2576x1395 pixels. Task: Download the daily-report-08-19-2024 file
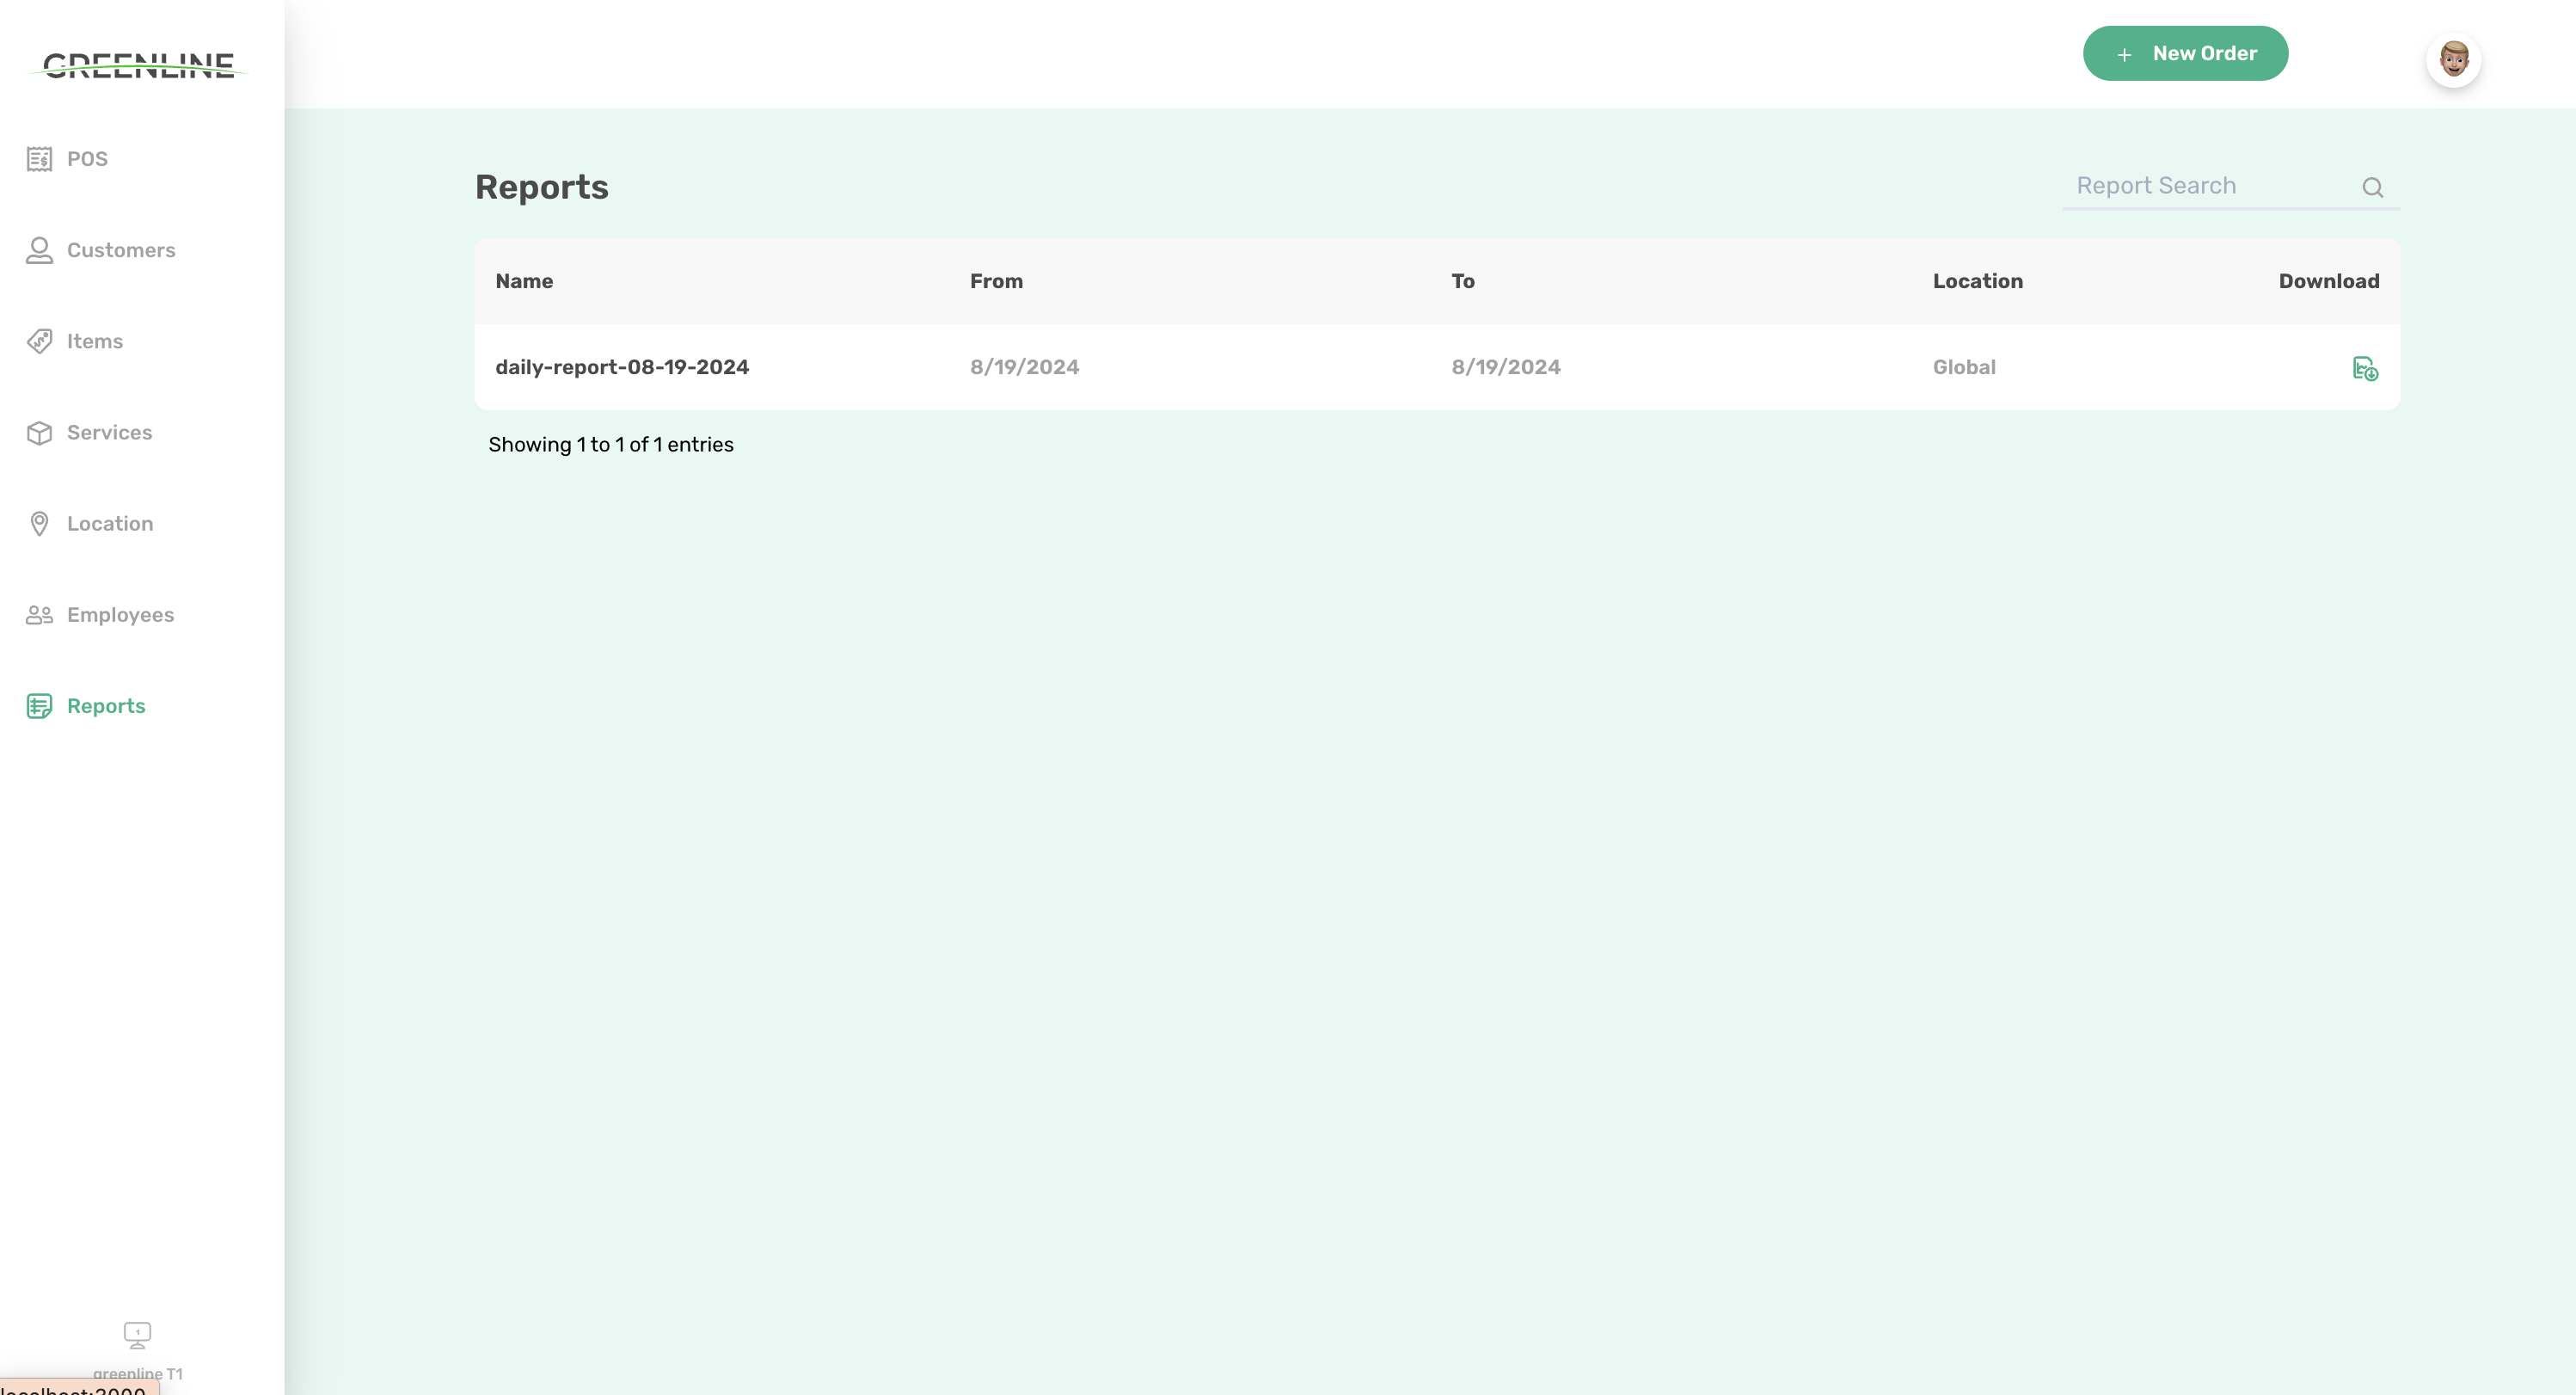[2365, 368]
